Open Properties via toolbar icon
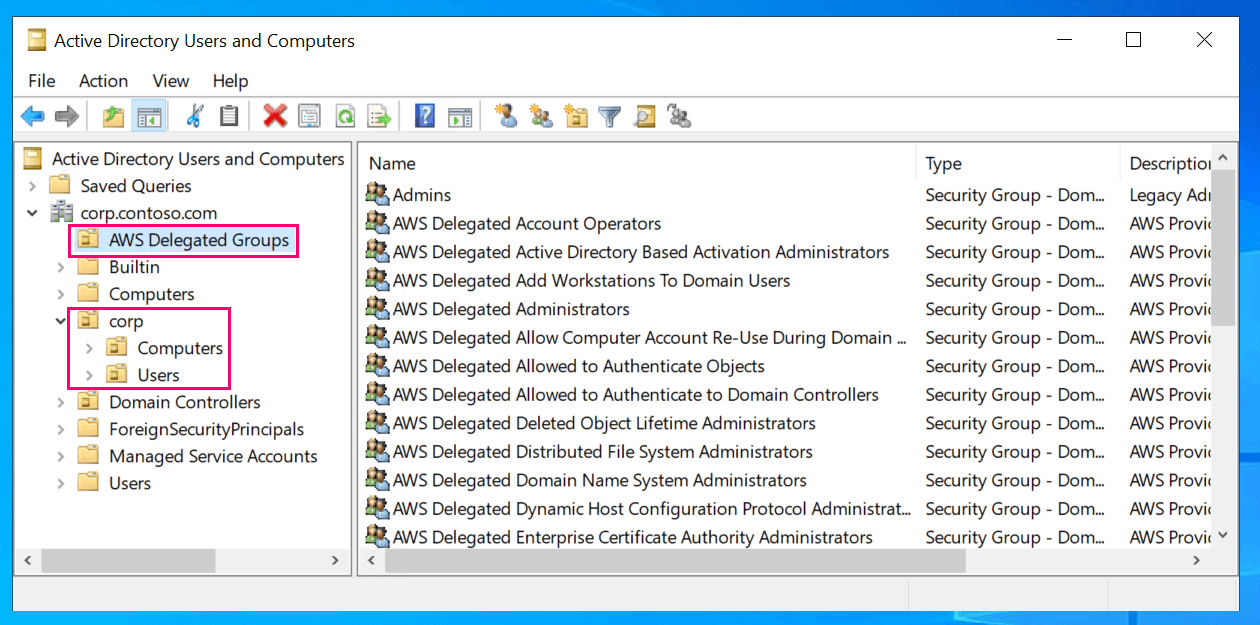1260x625 pixels. pos(309,117)
